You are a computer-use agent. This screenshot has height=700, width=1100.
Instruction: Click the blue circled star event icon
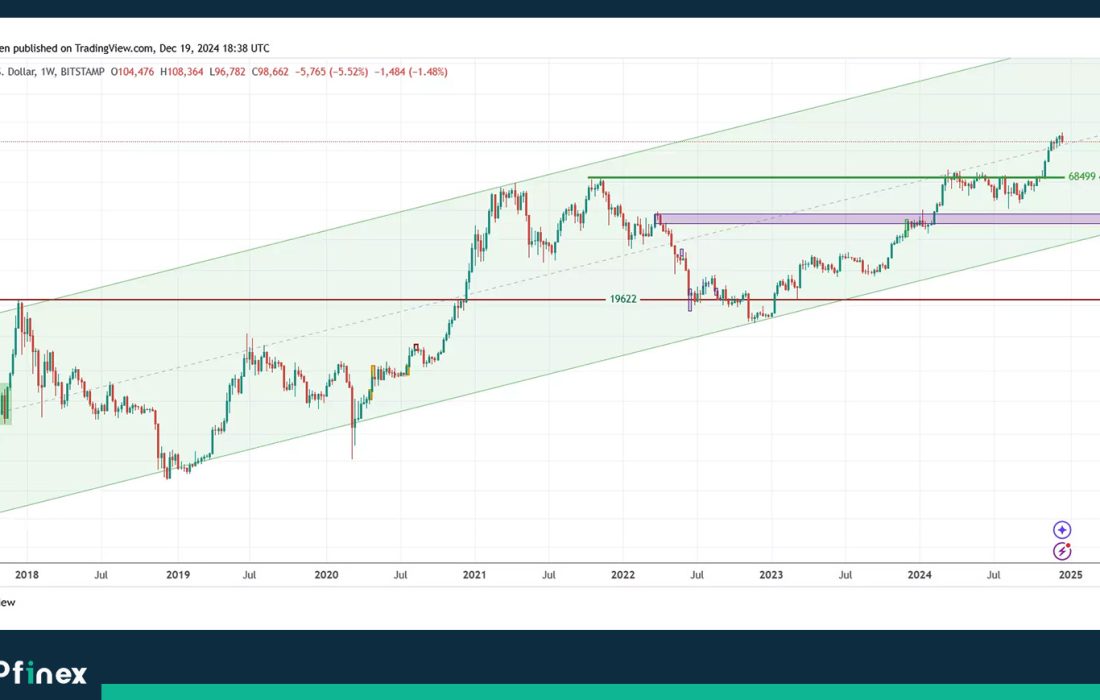(1062, 530)
